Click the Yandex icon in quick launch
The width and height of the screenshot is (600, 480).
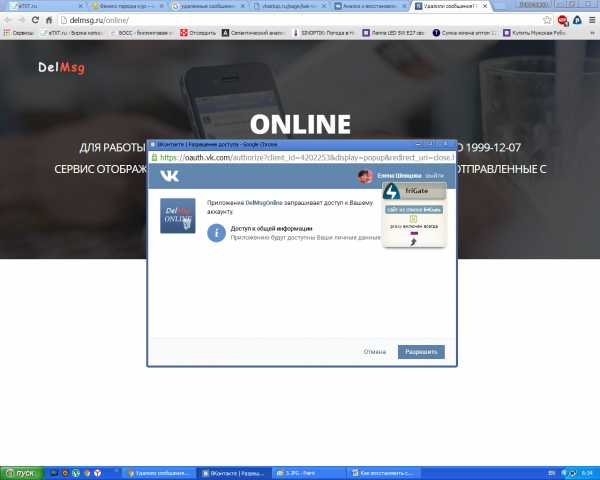(x=98, y=473)
